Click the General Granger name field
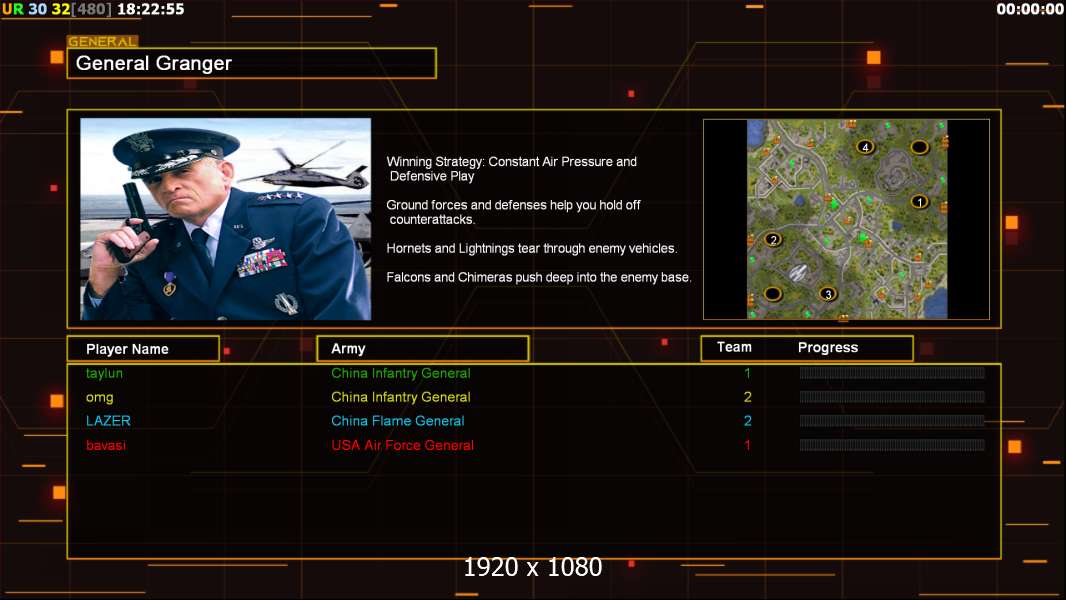 point(251,63)
